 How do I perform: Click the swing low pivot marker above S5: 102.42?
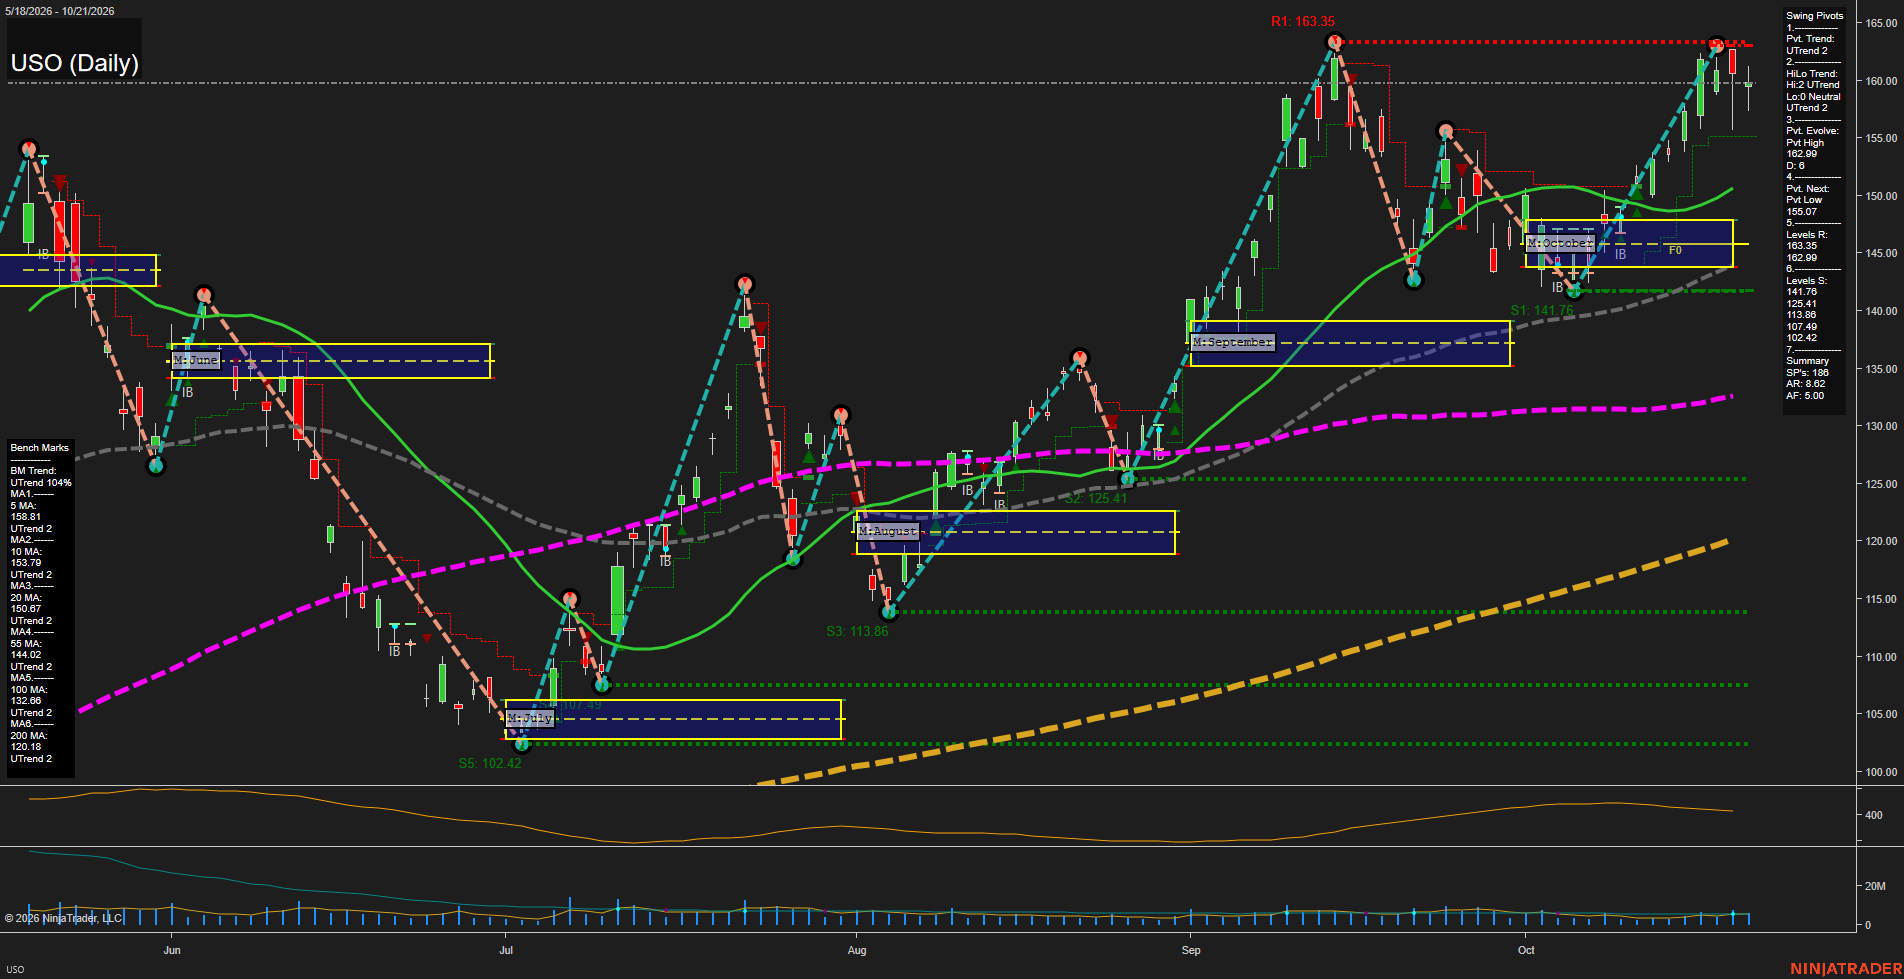coord(520,744)
